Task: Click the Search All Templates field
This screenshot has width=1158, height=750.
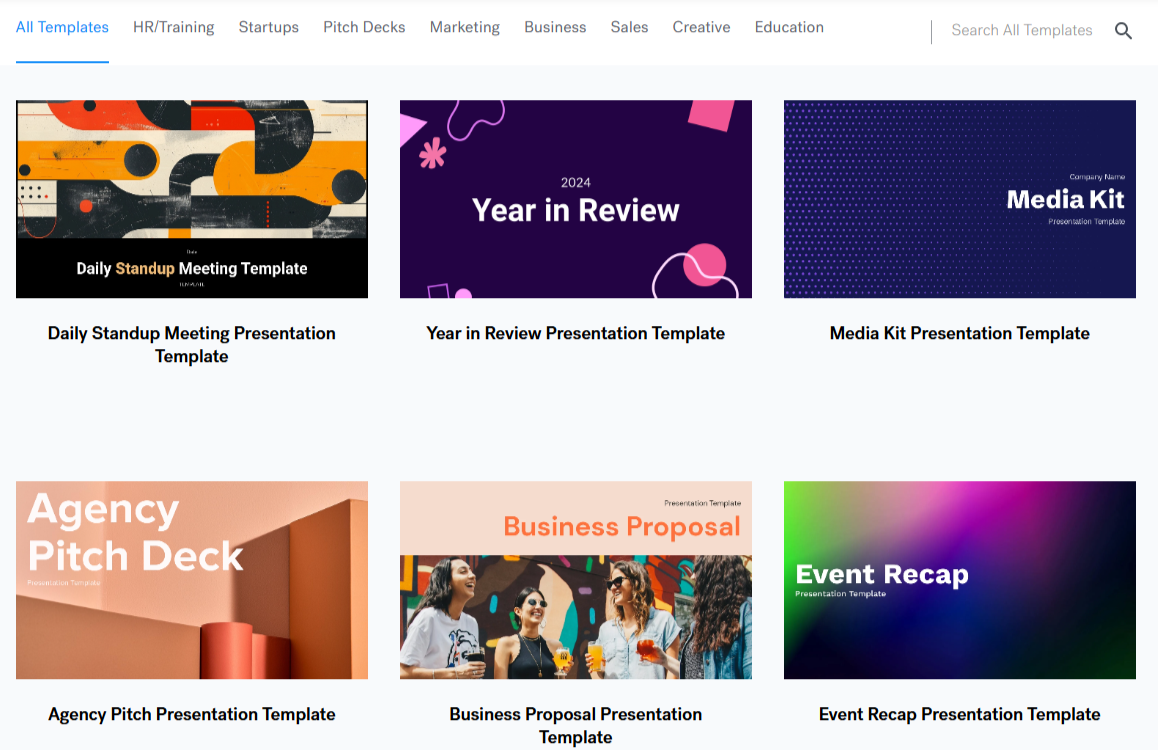Action: 1021,31
